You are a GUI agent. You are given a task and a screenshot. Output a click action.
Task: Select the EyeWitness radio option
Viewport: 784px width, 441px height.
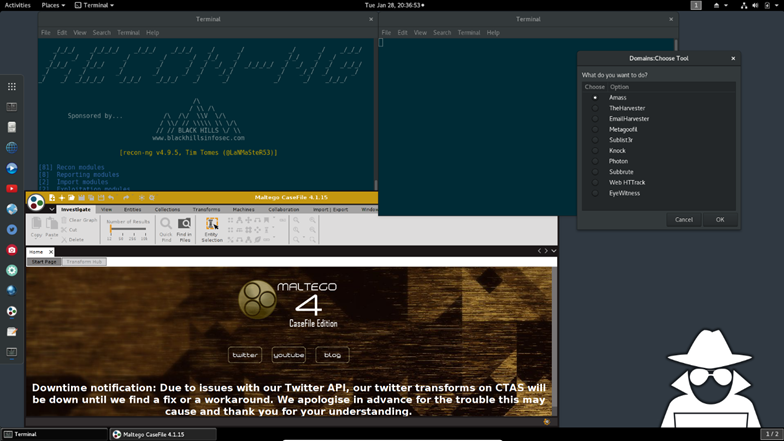595,193
